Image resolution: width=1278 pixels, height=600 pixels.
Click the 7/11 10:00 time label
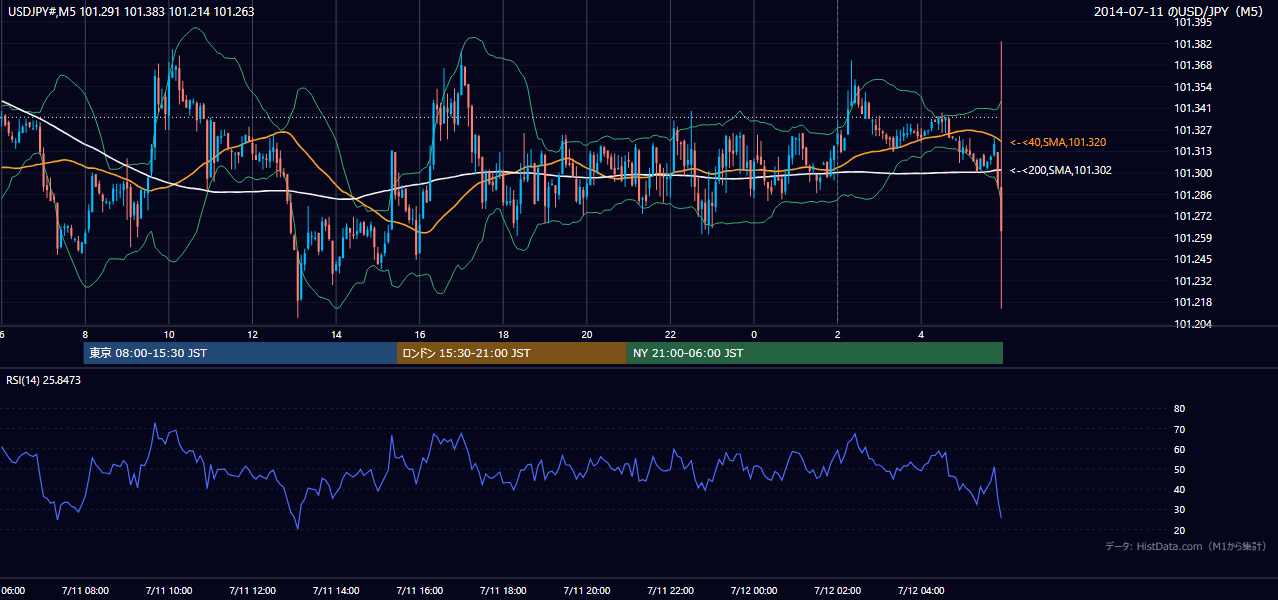(169, 591)
